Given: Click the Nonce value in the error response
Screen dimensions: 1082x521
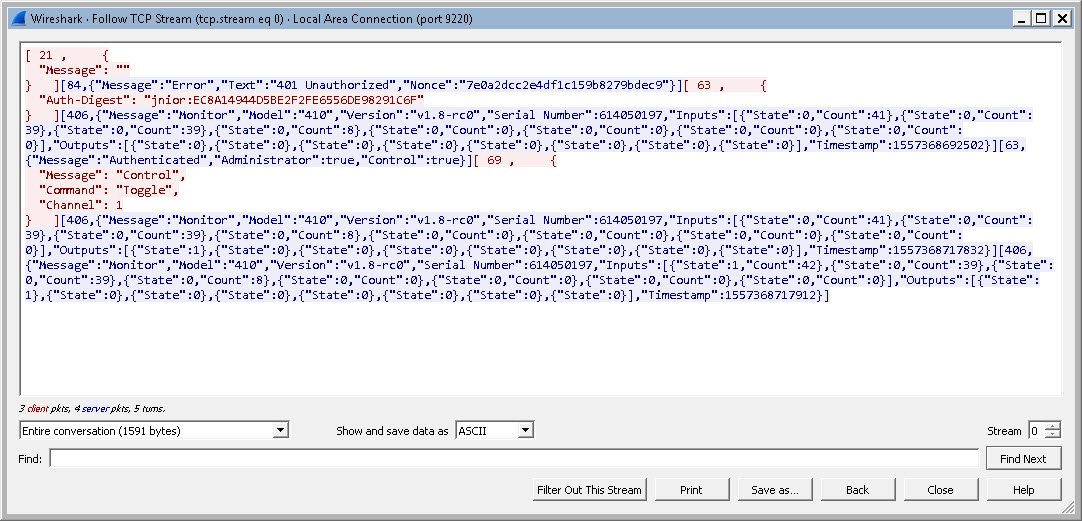Looking at the screenshot, I should coord(564,85).
